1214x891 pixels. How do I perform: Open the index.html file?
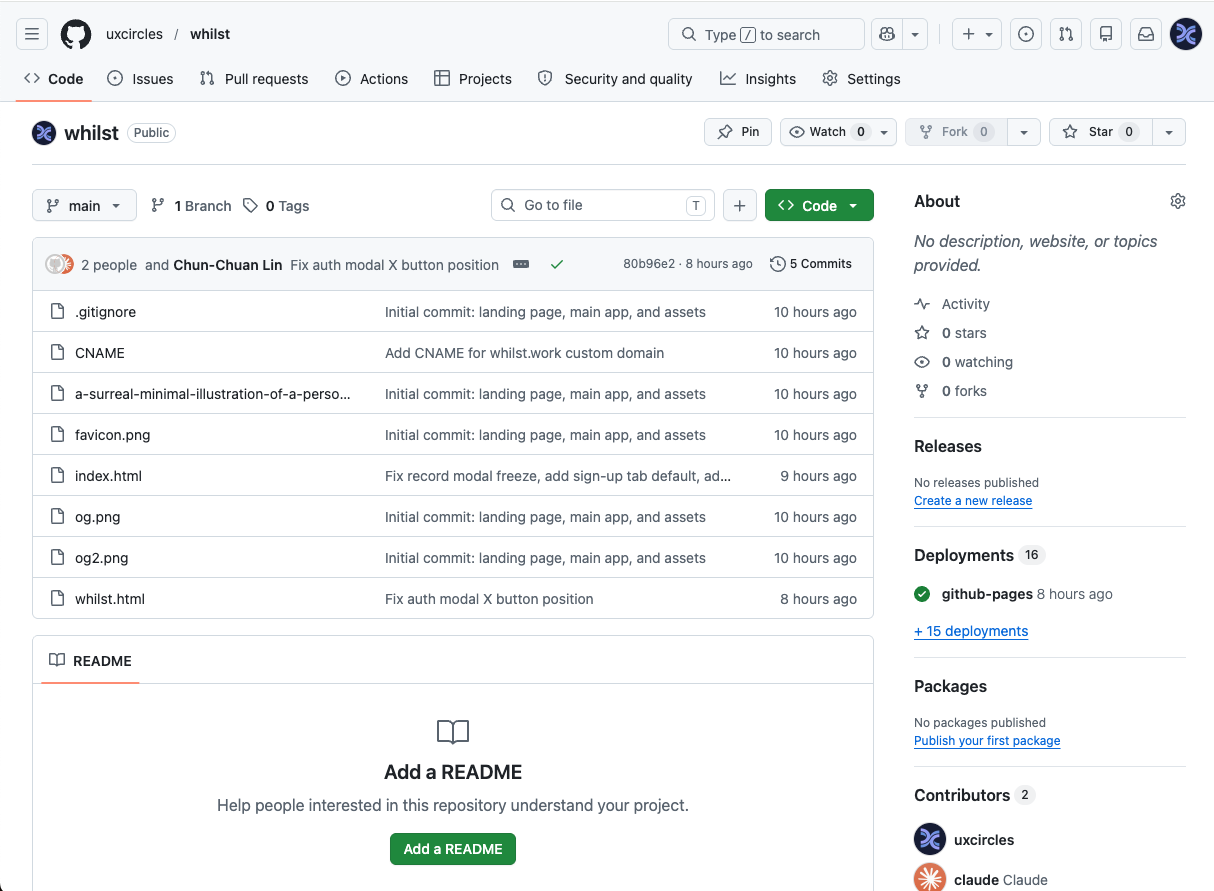point(108,476)
